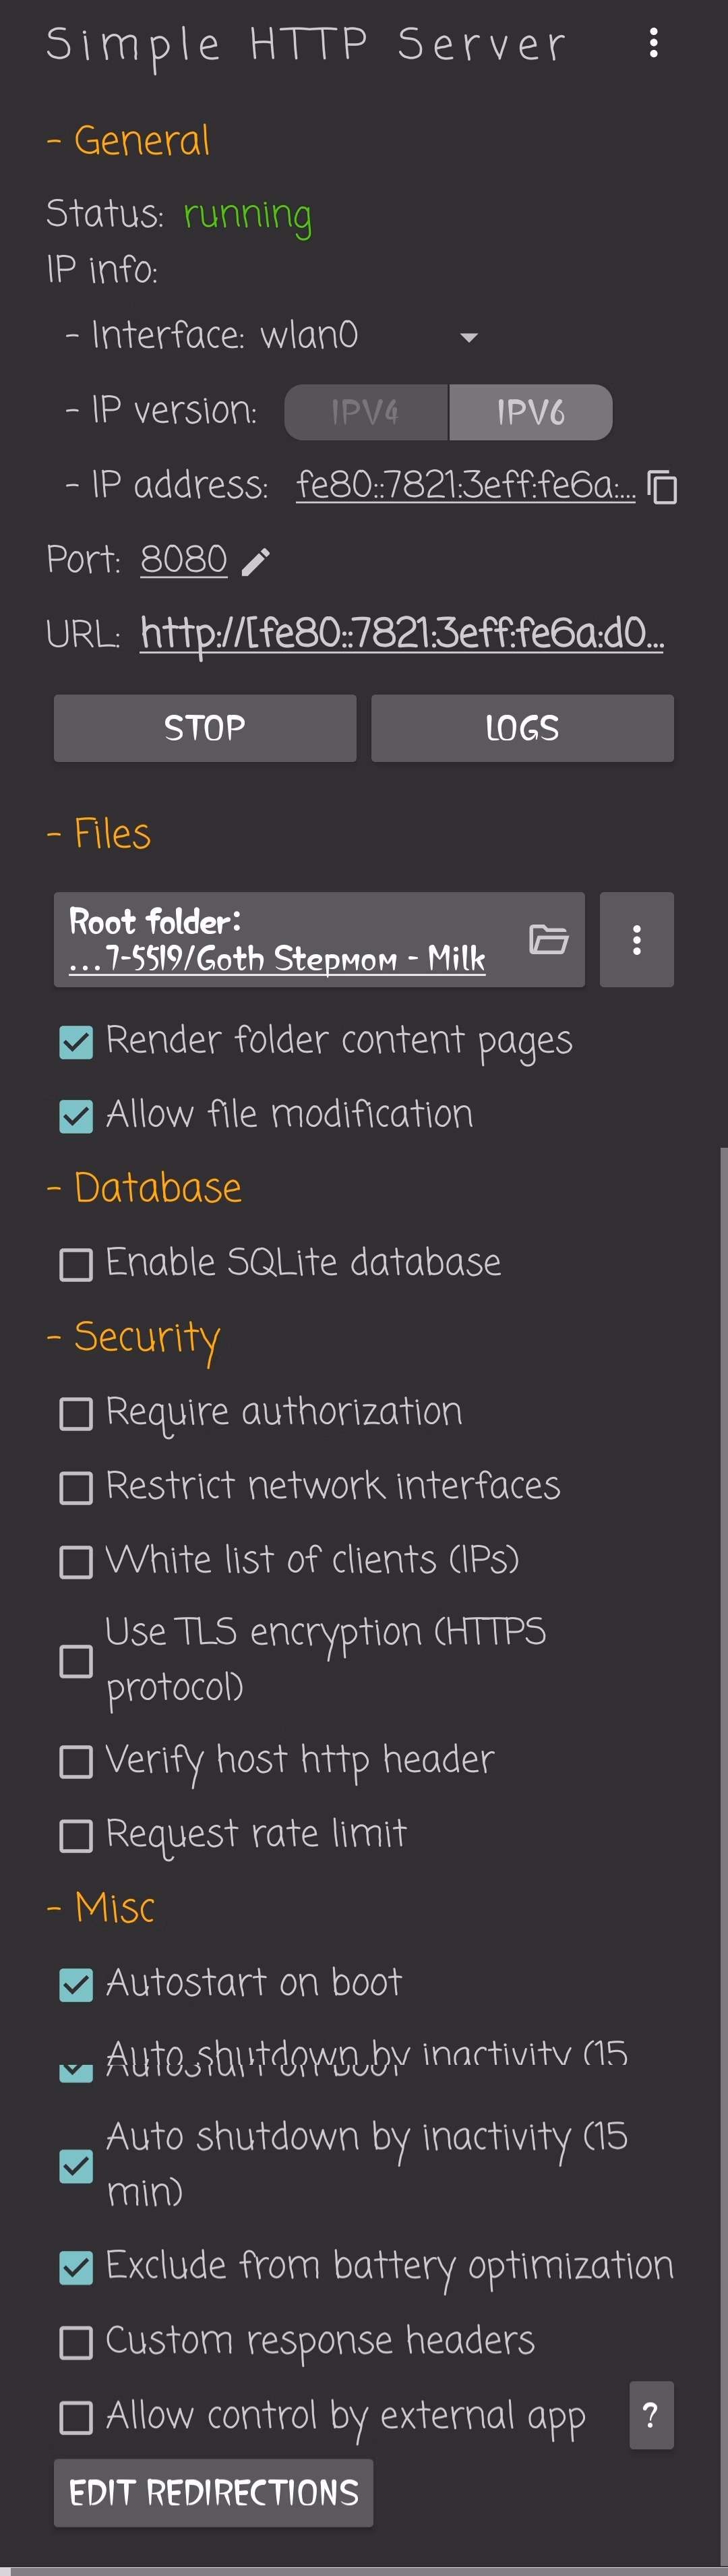This screenshot has height=2576, width=728.
Task: Edit the port number with pencil icon
Action: [256, 562]
